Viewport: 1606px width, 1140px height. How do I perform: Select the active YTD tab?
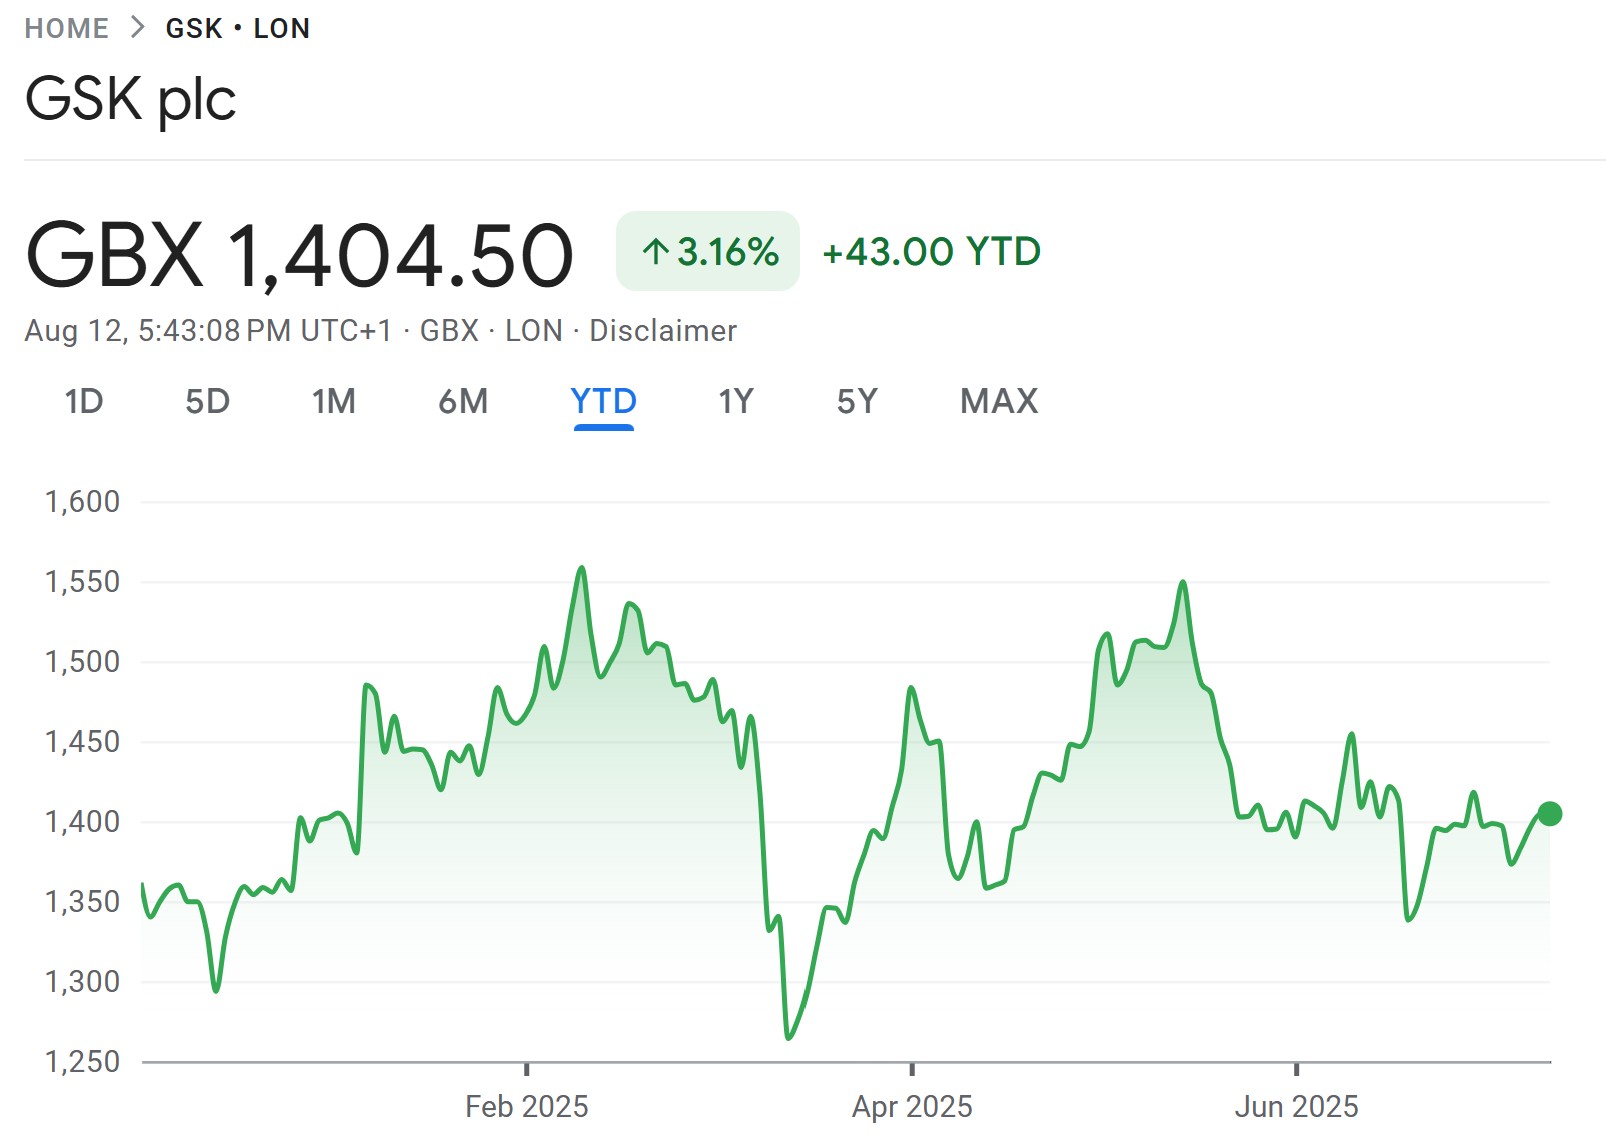[x=603, y=401]
